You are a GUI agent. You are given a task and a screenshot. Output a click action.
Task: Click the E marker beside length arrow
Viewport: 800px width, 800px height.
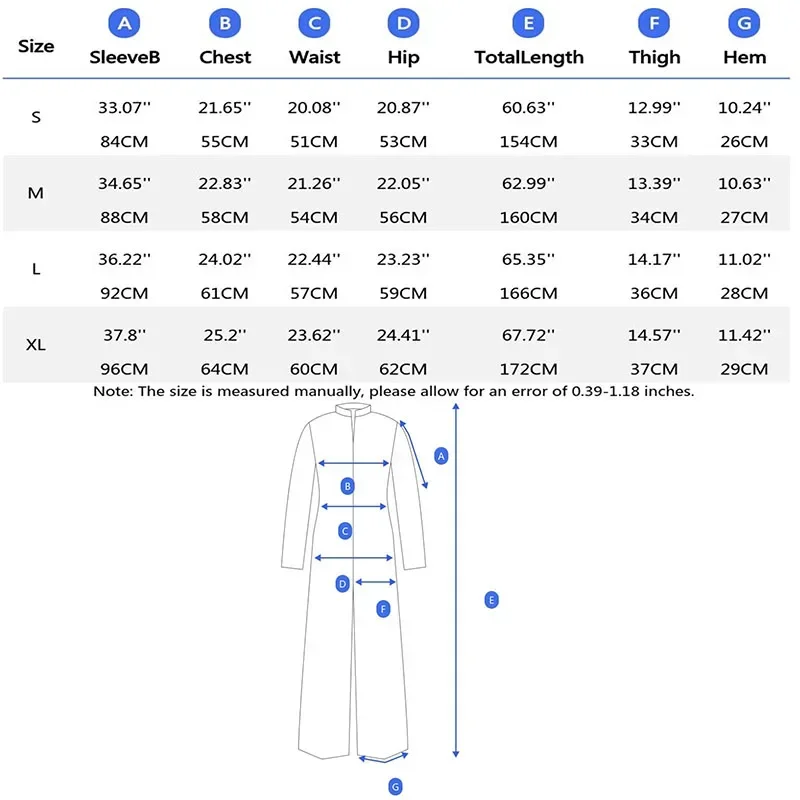tap(491, 600)
